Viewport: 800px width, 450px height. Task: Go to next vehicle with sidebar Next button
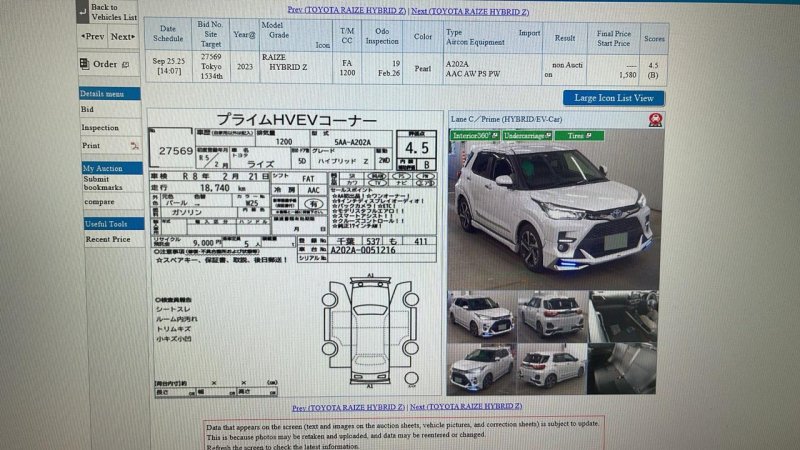click(123, 37)
